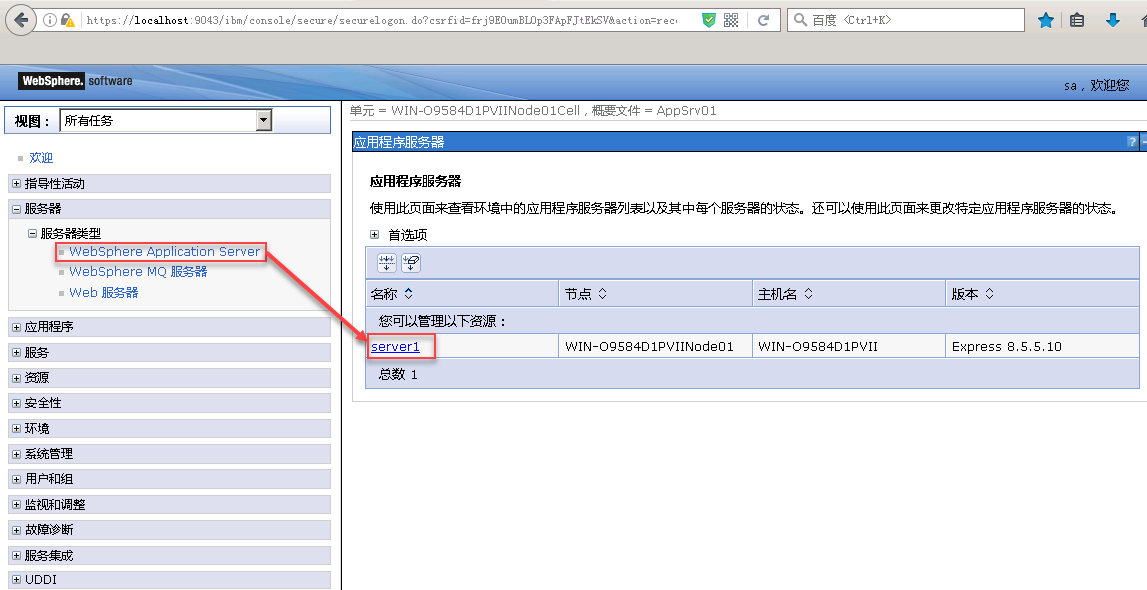Sort the table by the 主机名 column arrows
This screenshot has height=590, width=1147.
[808, 294]
